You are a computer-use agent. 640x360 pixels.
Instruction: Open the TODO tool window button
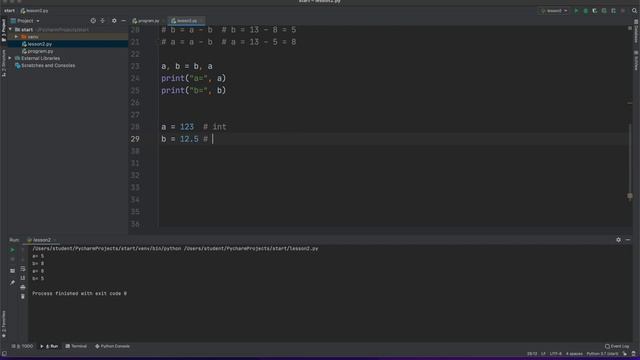tap(23, 346)
